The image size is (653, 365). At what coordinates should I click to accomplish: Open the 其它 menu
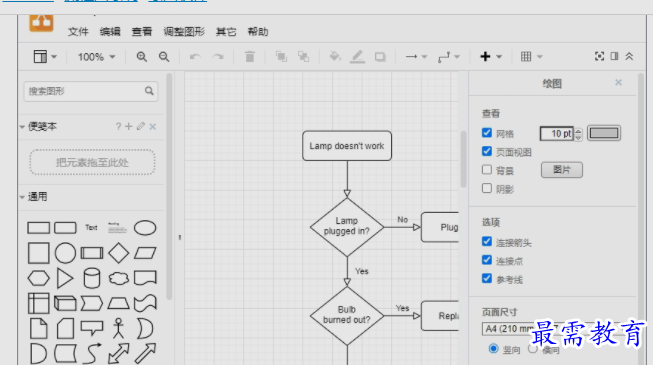click(226, 32)
